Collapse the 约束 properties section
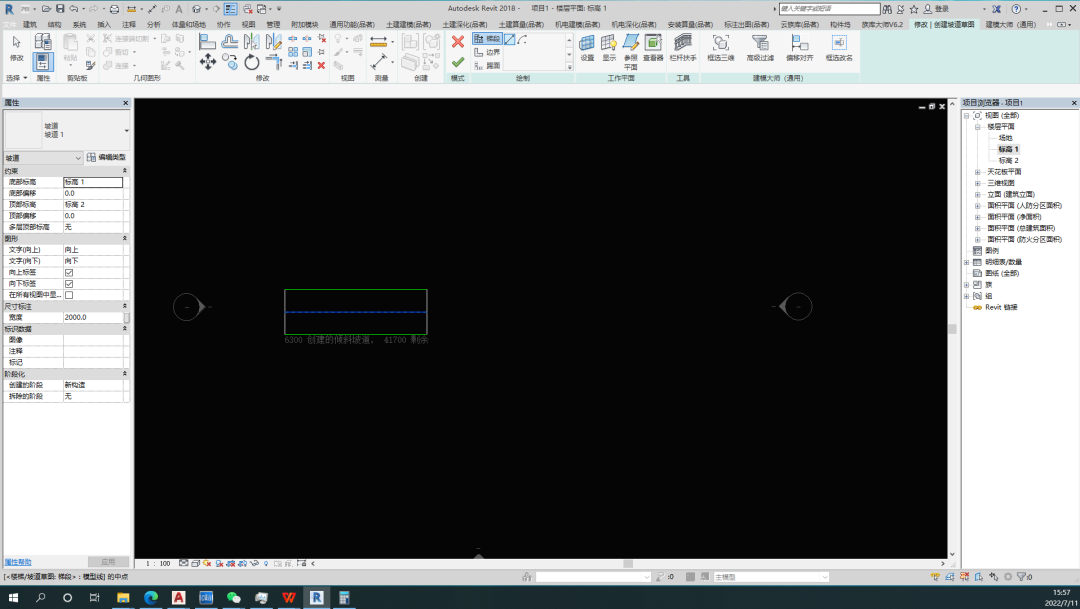This screenshot has width=1080, height=609. tap(125, 171)
